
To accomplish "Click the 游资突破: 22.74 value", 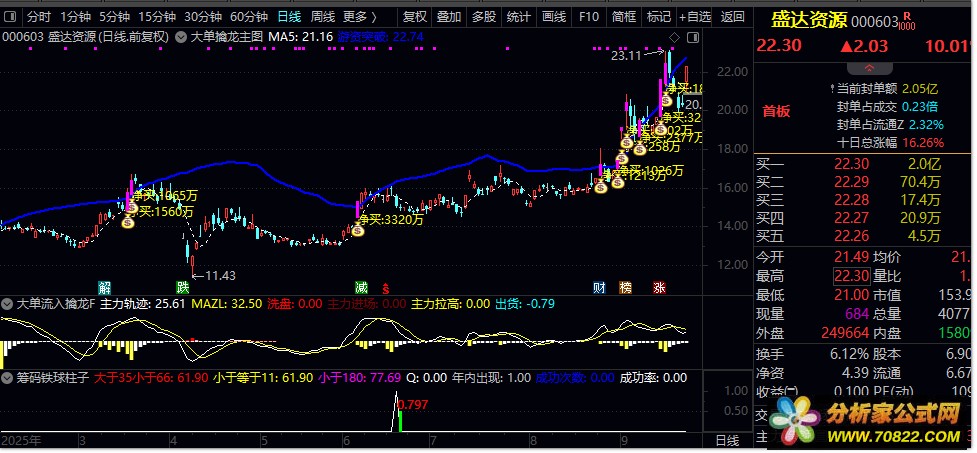I will [381, 37].
